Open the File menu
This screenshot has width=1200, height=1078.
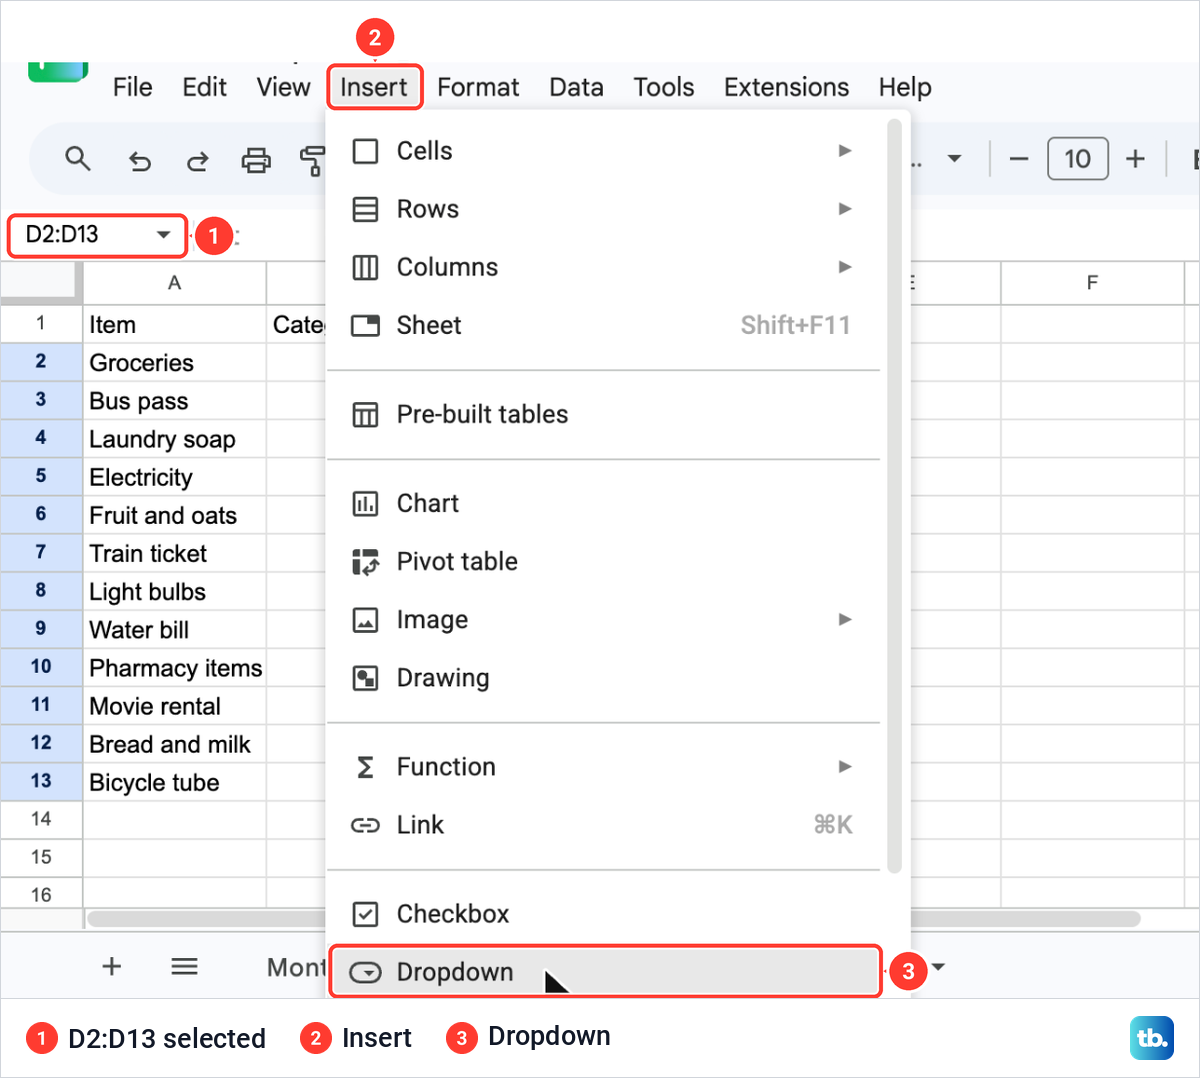coord(132,88)
